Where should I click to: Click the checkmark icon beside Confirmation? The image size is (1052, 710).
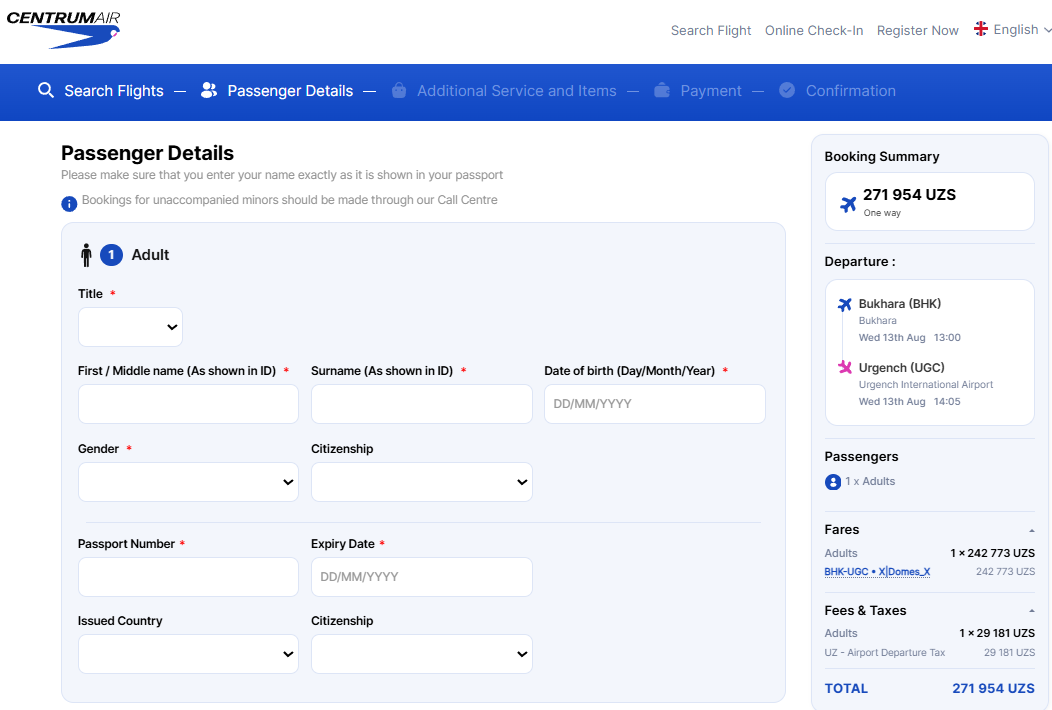787,90
